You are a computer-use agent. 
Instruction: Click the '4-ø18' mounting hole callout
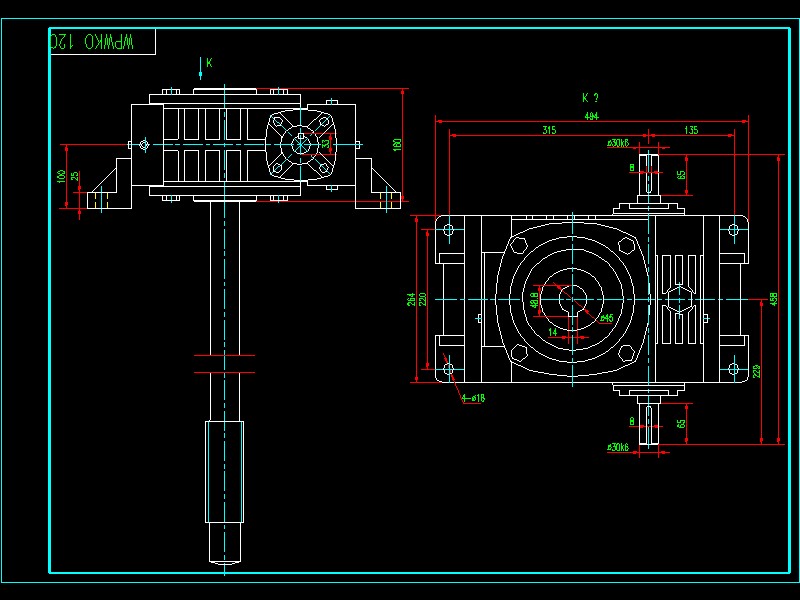tap(473, 398)
